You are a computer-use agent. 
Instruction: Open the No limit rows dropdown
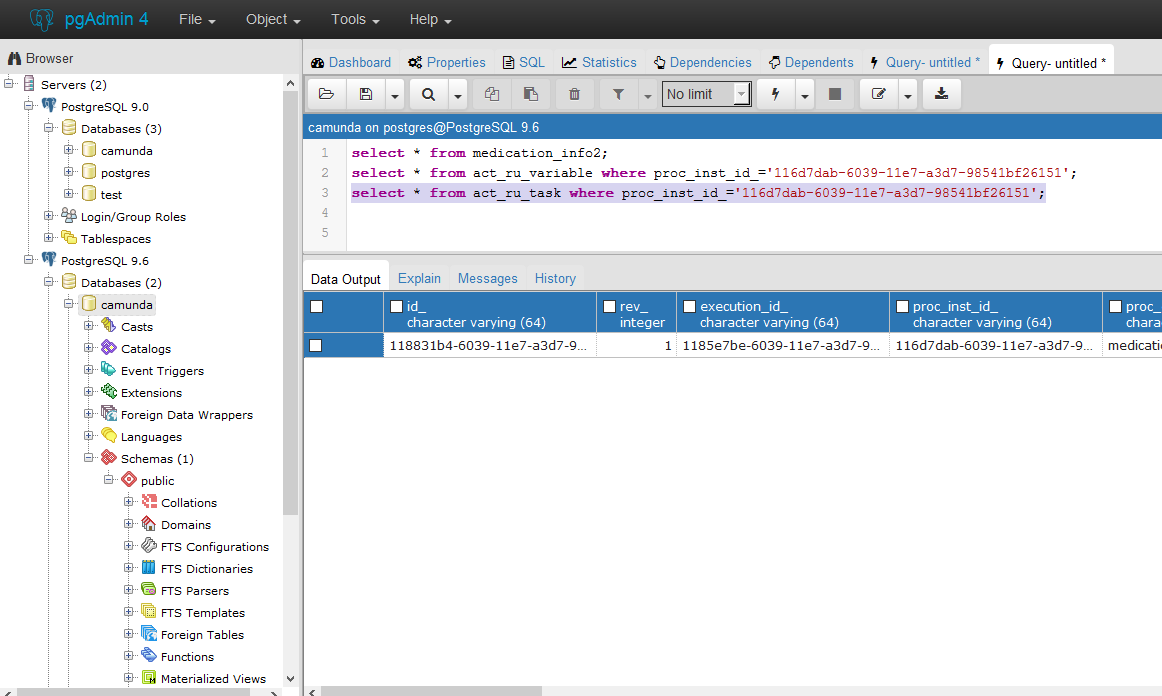[x=706, y=94]
